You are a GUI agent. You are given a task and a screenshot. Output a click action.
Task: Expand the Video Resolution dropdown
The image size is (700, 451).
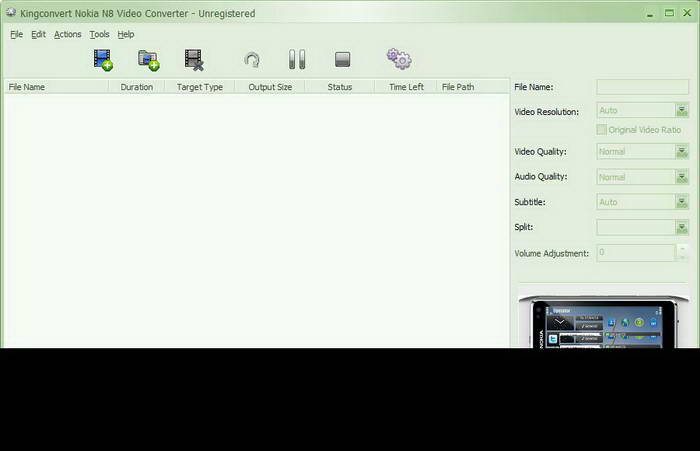coord(682,110)
